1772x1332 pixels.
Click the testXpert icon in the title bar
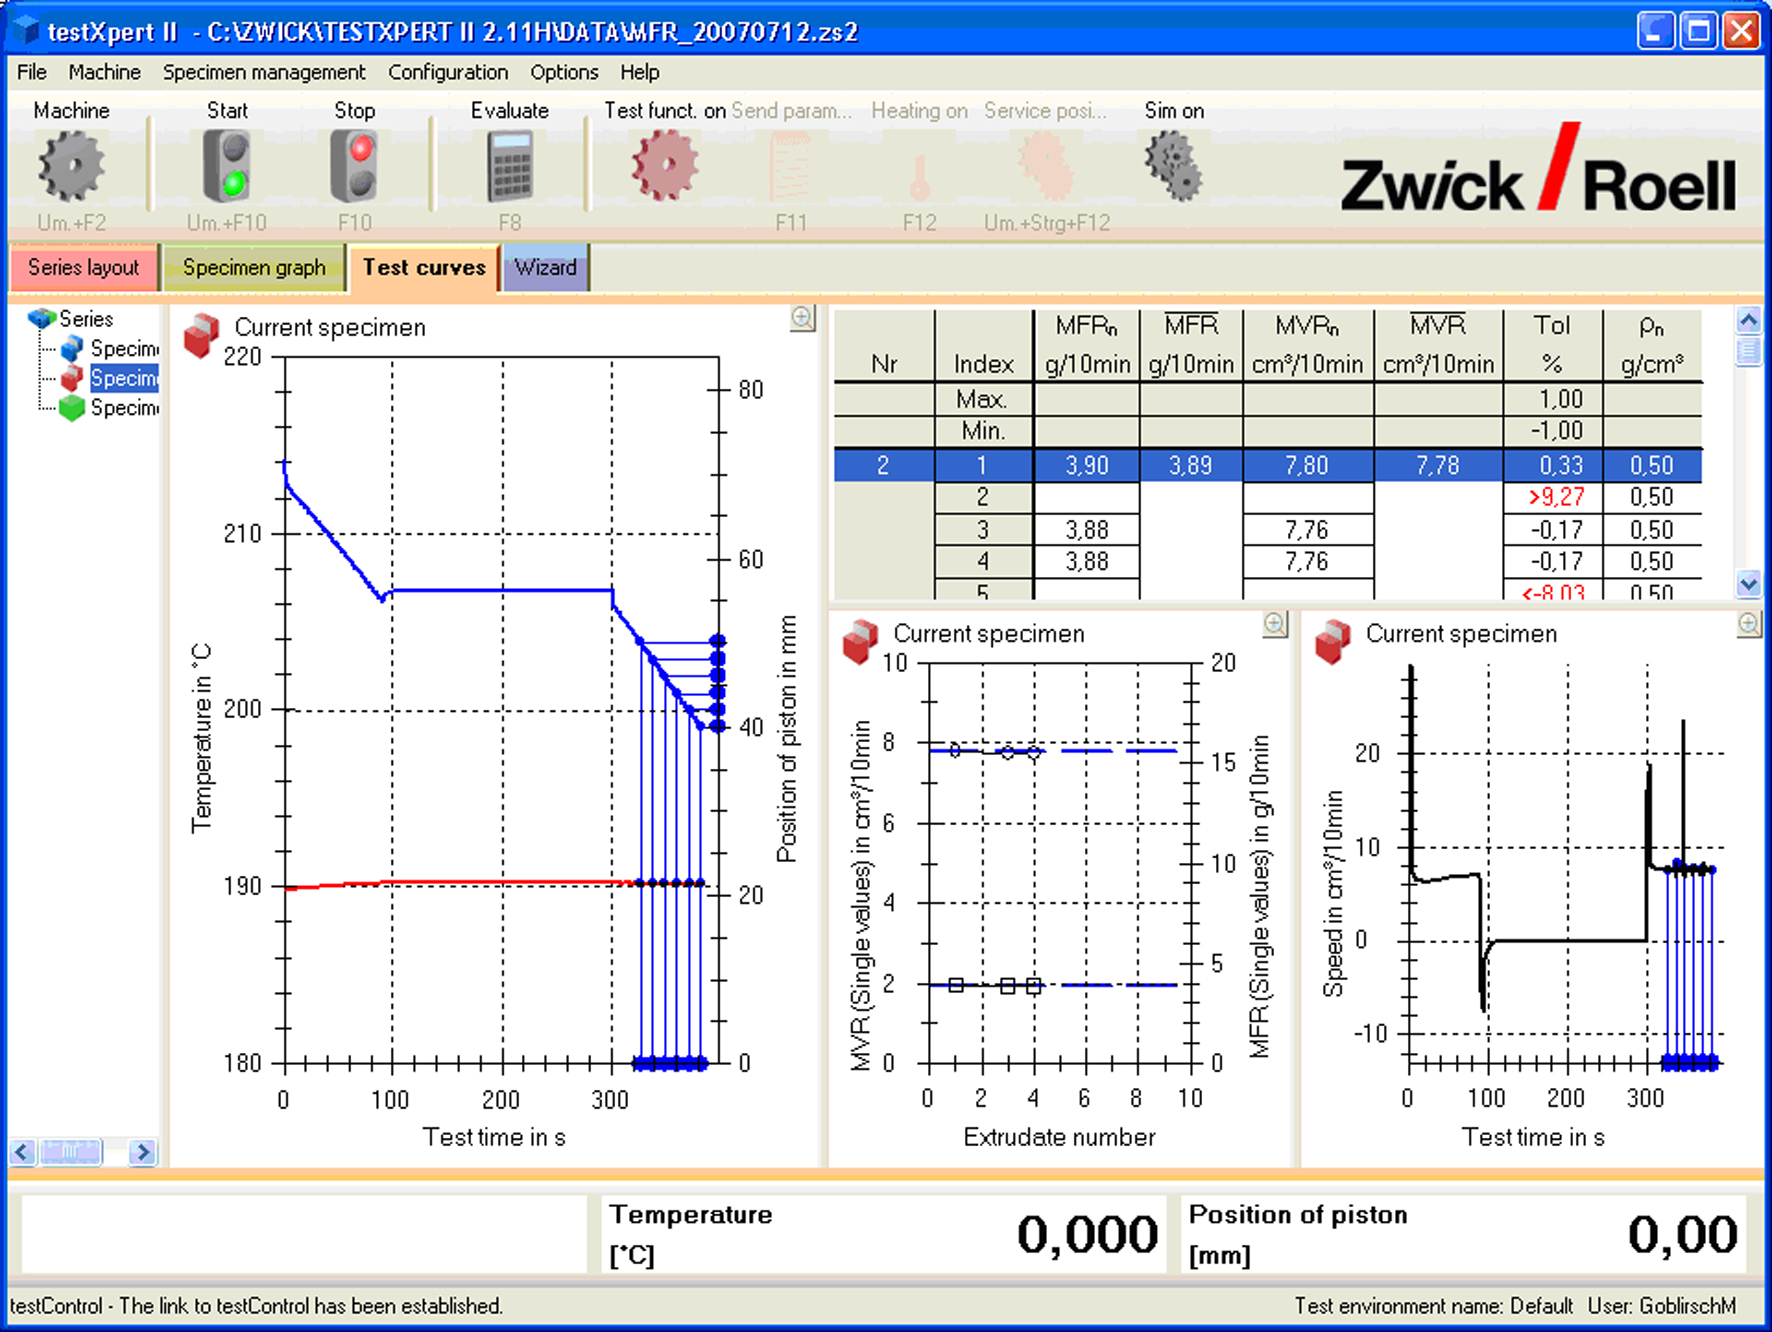pyautogui.click(x=25, y=31)
